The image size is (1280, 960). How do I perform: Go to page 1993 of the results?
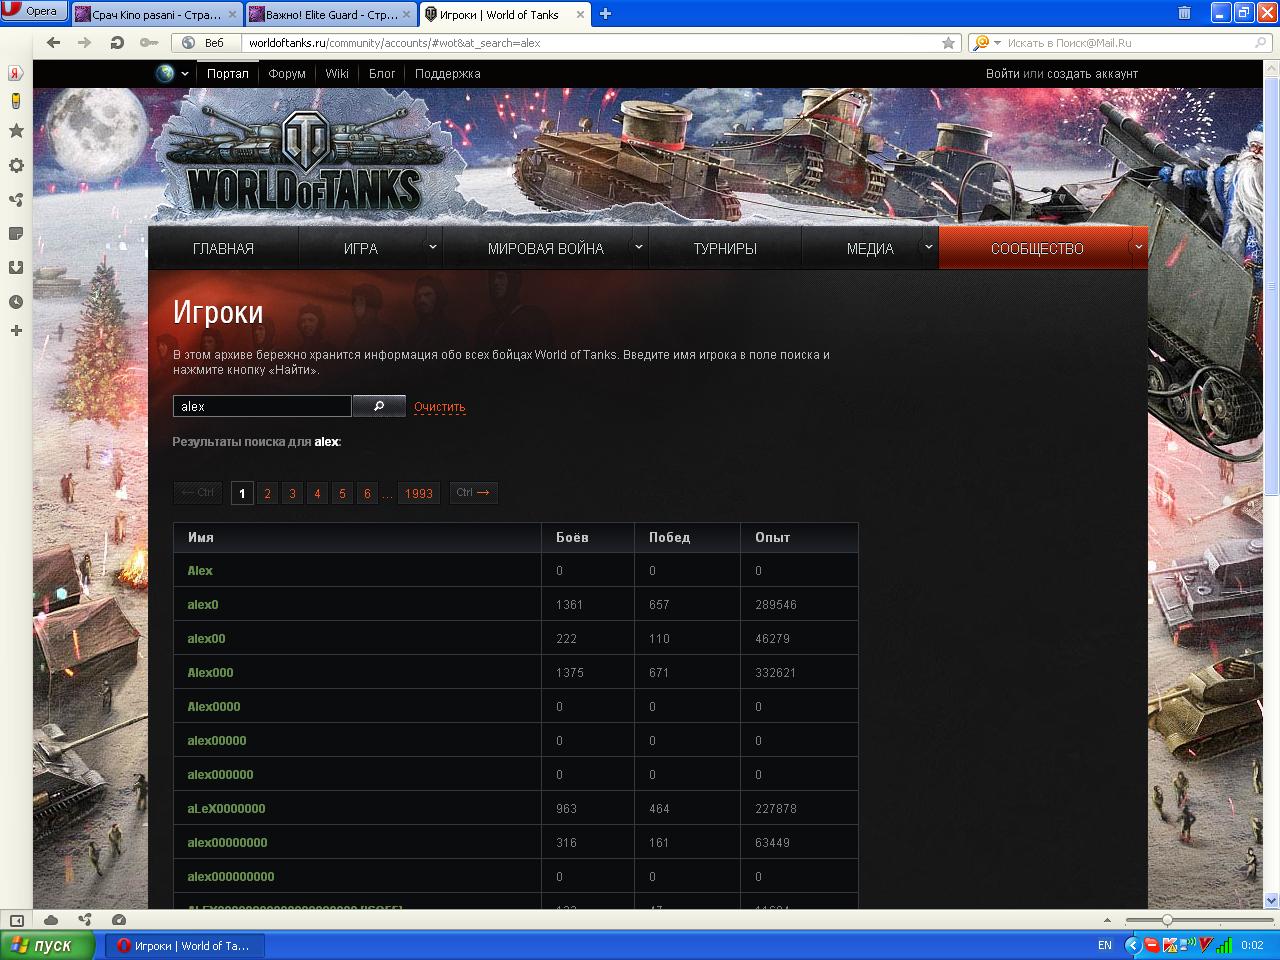(x=418, y=493)
